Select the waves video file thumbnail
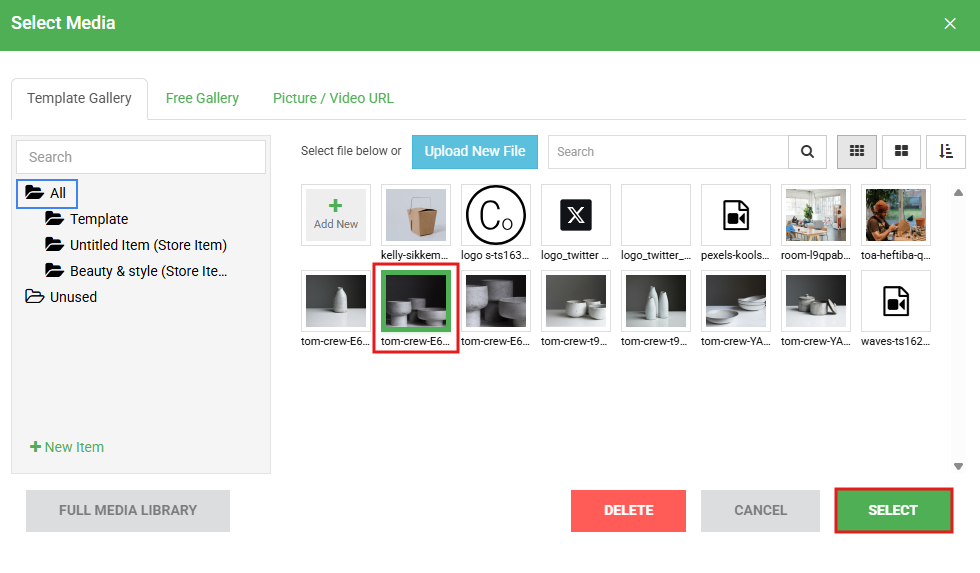The width and height of the screenshot is (980, 573). pos(896,301)
